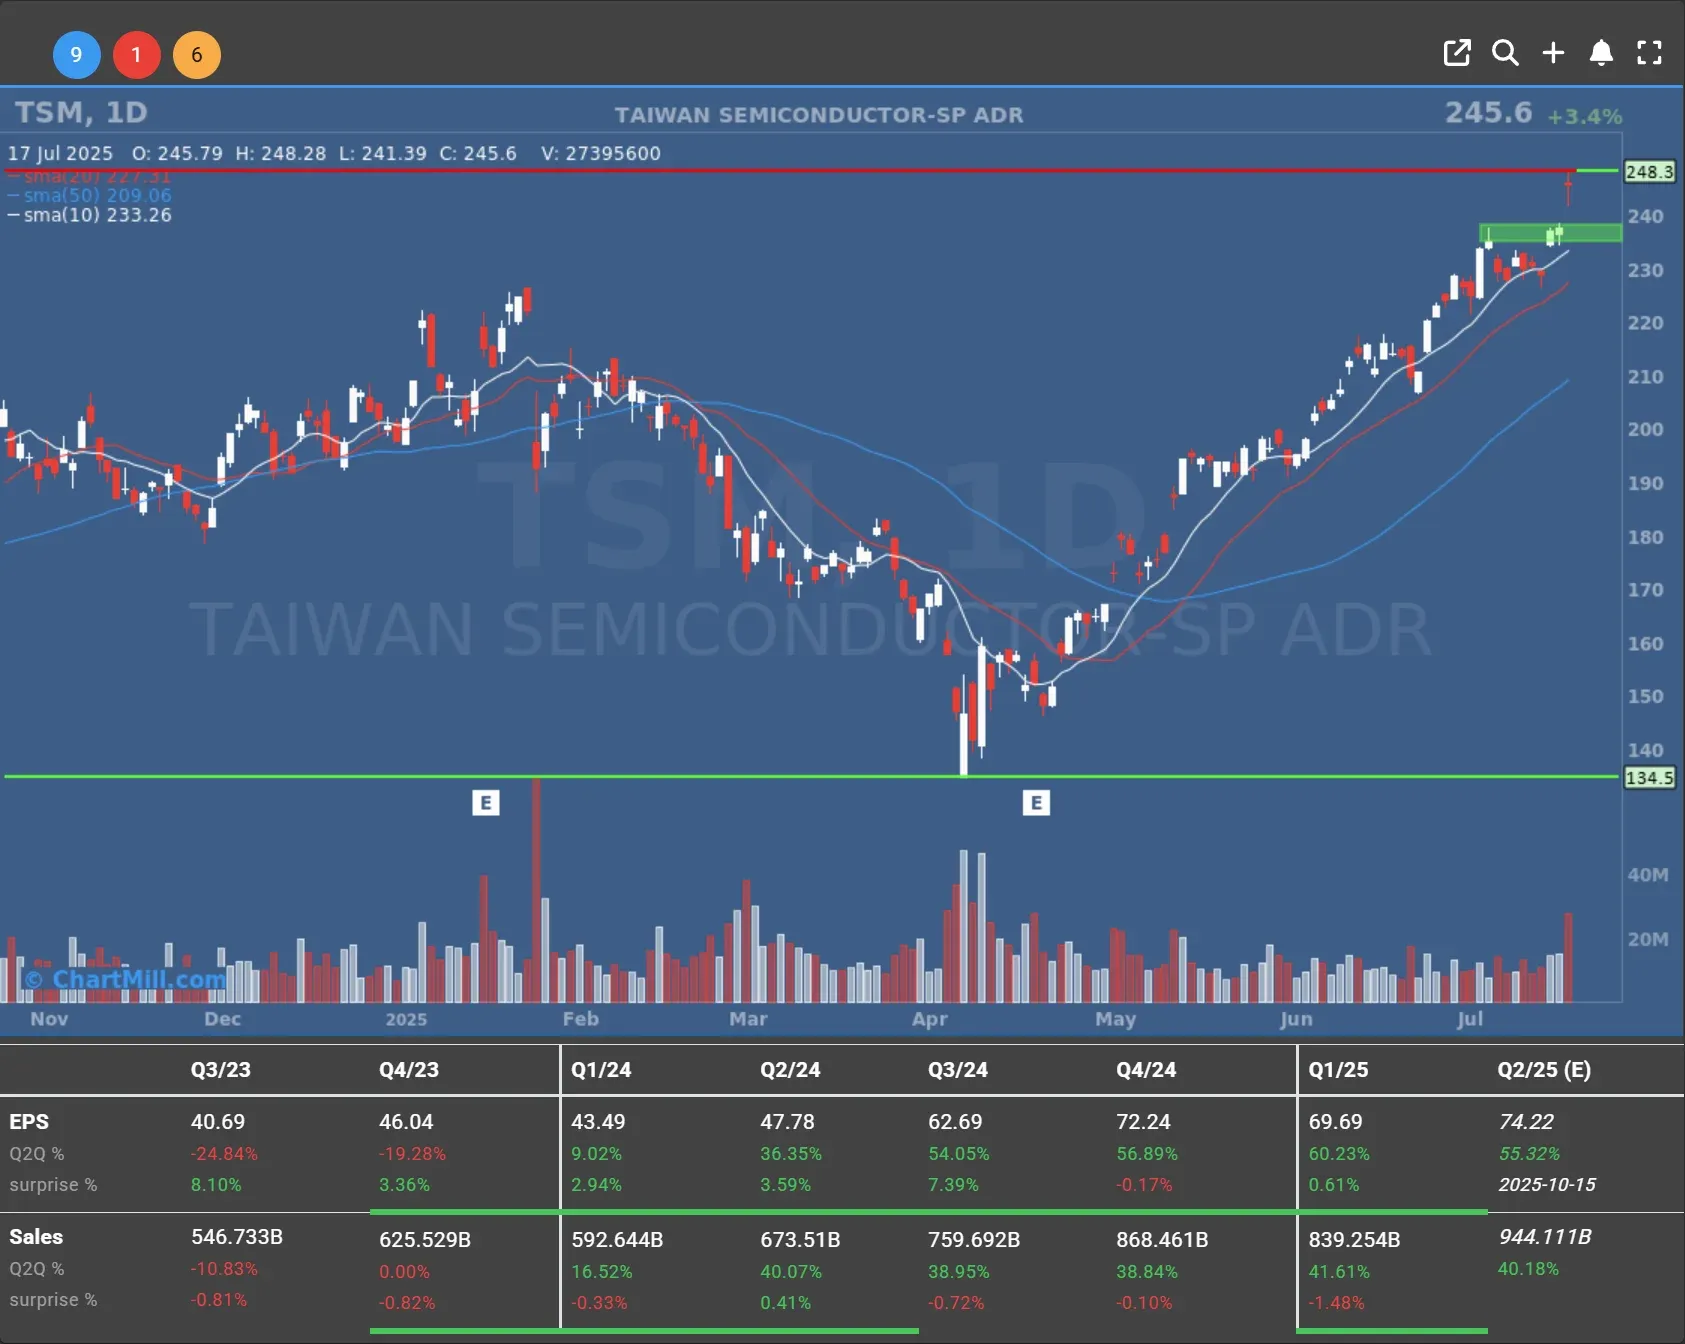Click EPS value 62.69
Viewport: 1685px width, 1344px height.
[955, 1122]
